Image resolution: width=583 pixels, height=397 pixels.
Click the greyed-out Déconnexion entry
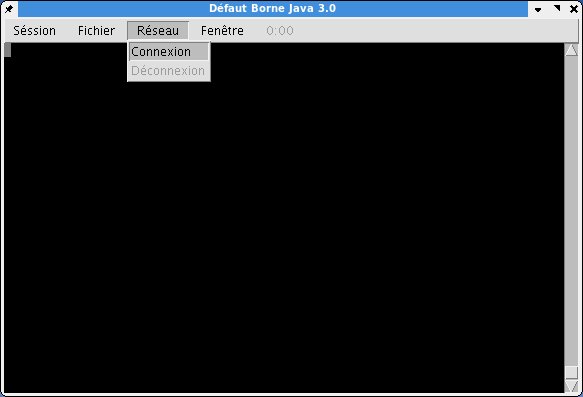click(169, 71)
